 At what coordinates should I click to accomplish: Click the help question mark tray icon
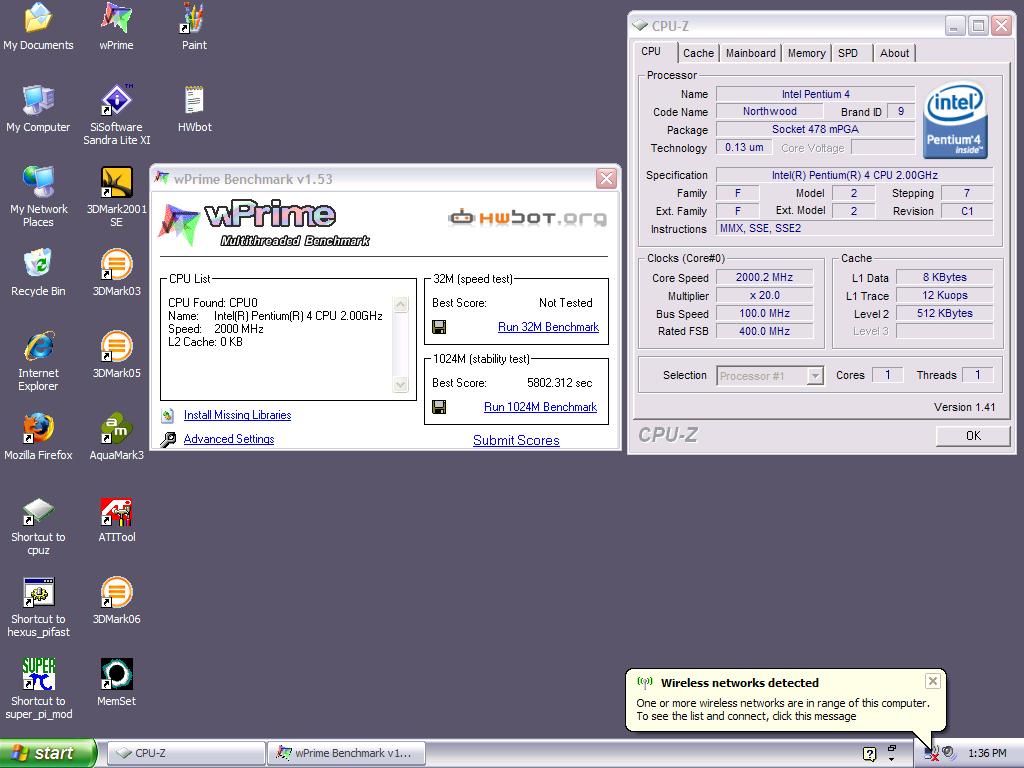[869, 754]
